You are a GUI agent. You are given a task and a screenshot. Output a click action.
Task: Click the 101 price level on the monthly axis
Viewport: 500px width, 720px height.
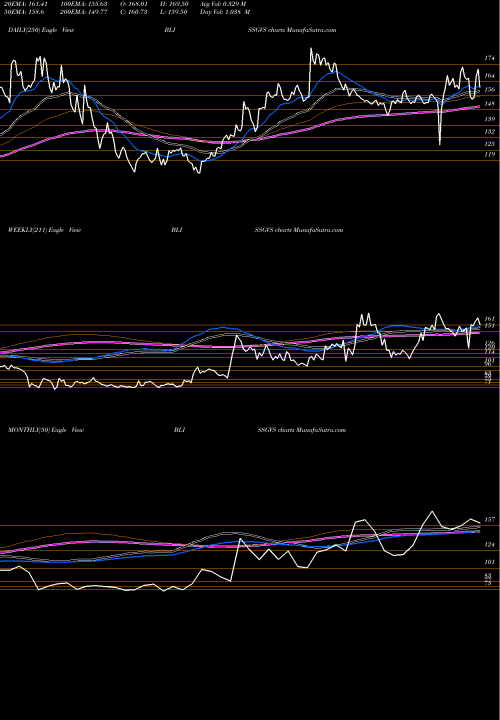pos(489,562)
